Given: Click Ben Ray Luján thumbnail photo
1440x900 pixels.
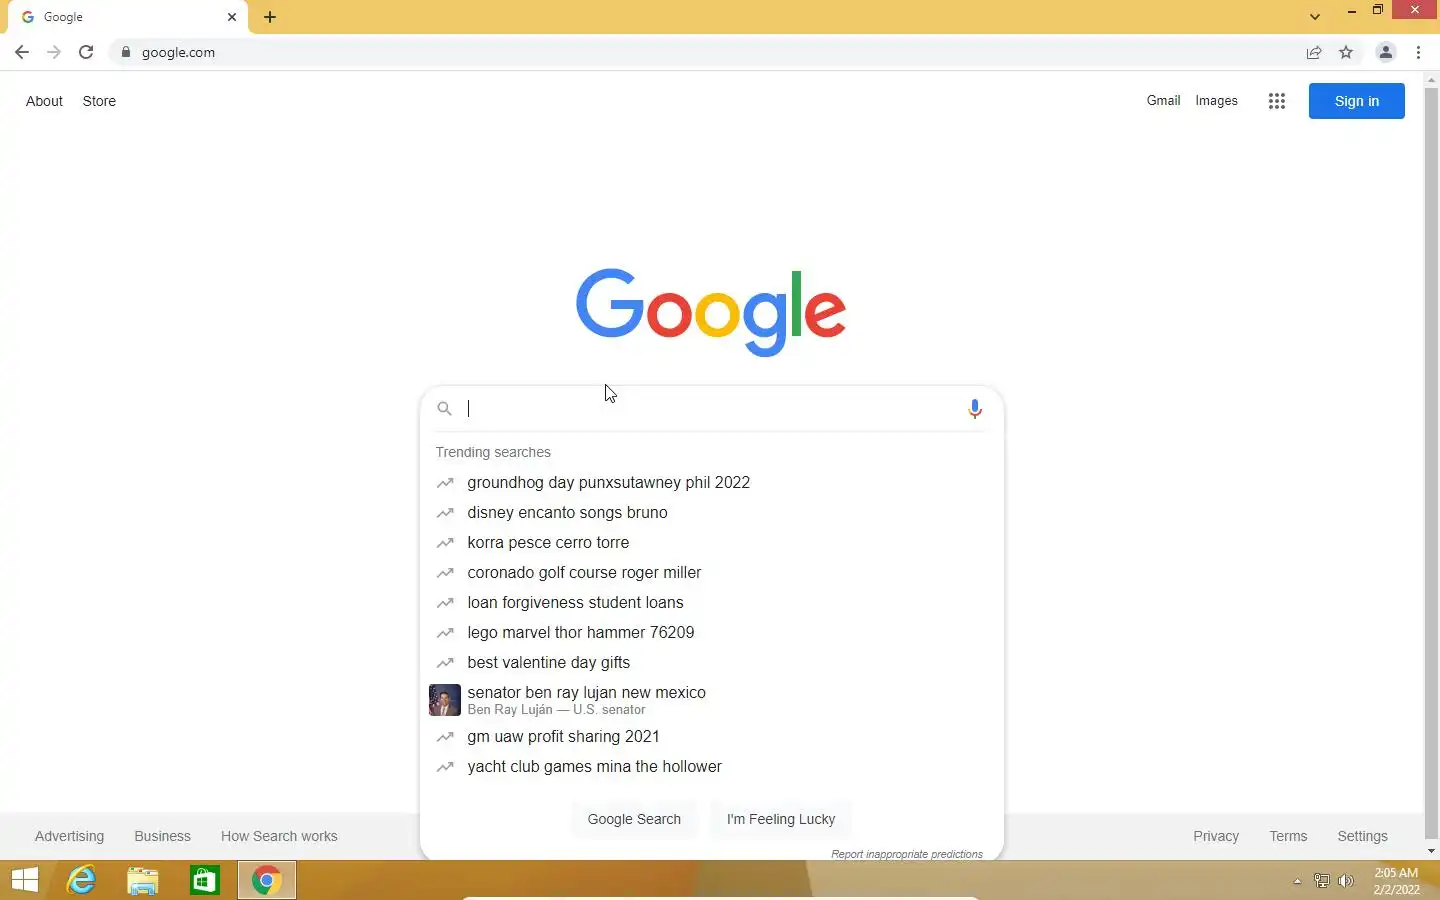Looking at the screenshot, I should 445,700.
